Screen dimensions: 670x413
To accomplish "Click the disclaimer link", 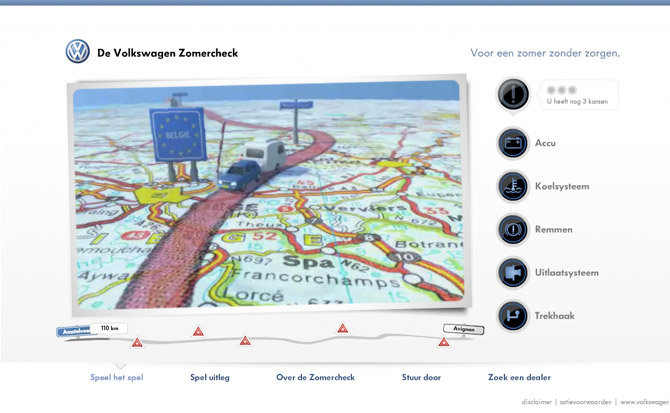I will point(537,402).
